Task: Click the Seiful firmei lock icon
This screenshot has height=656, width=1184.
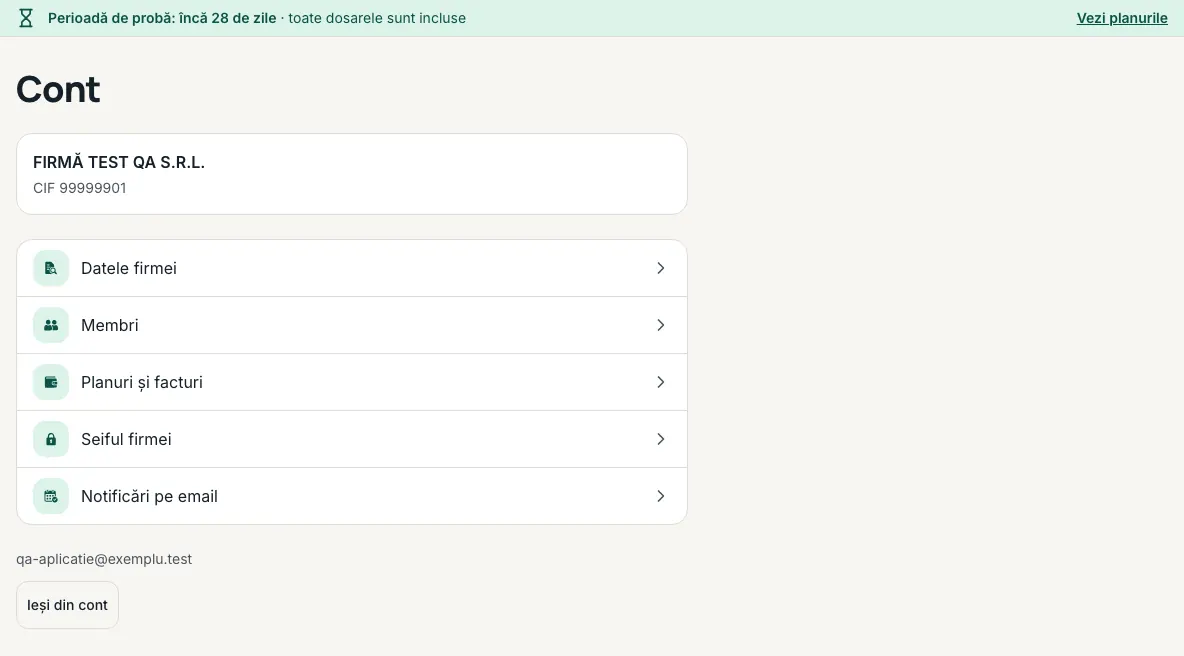Action: click(51, 439)
